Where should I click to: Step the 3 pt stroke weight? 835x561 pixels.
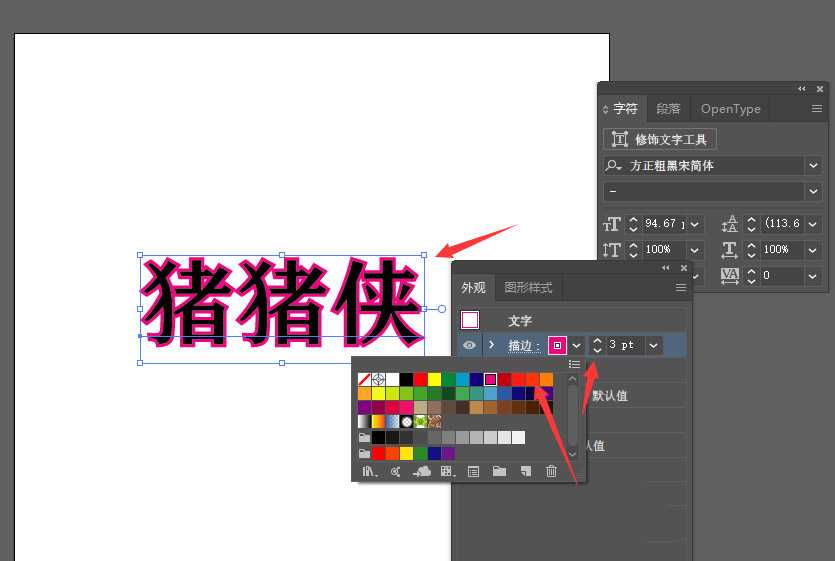(x=597, y=345)
